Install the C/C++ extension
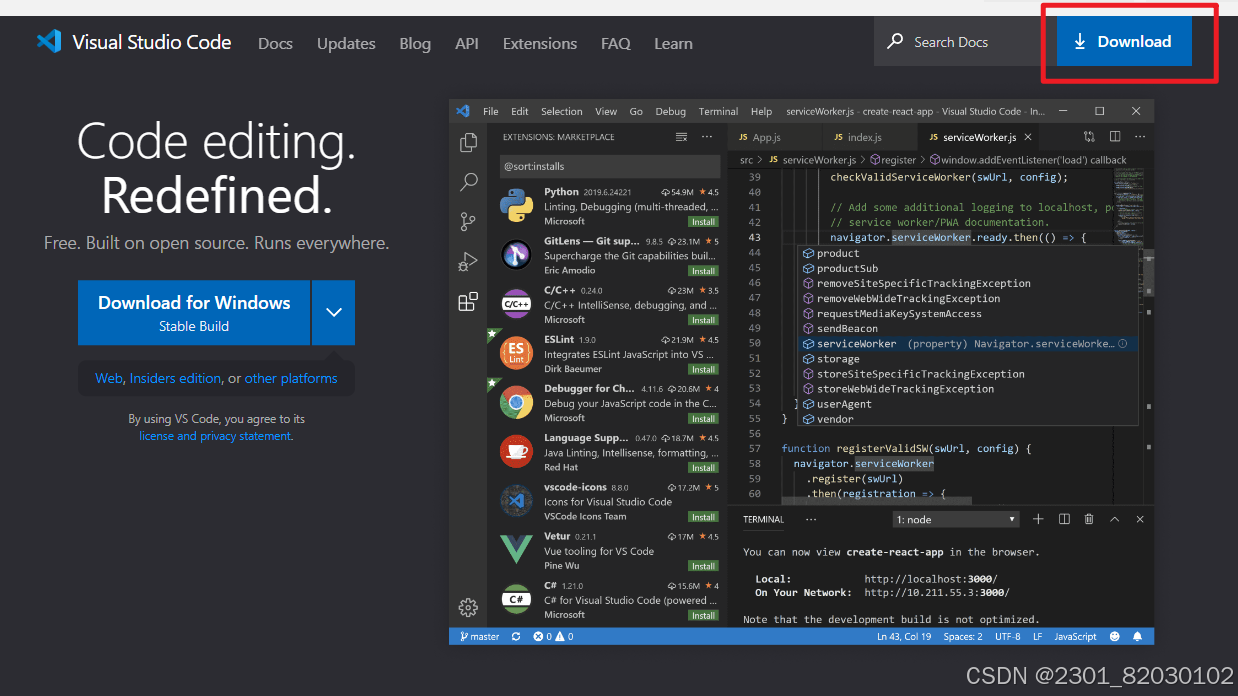1238x696 pixels. click(703, 320)
